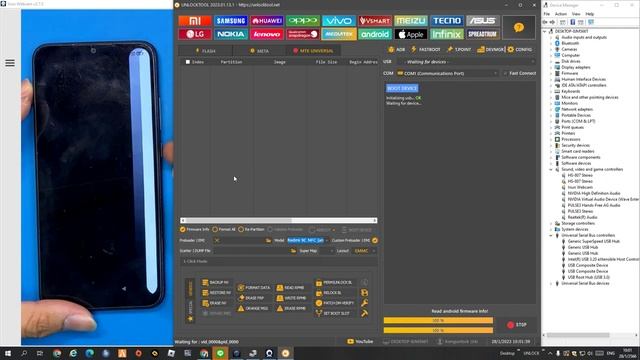Screen dimensions: 640x360
Task: Open Device Manager File menu
Action: click(547, 14)
